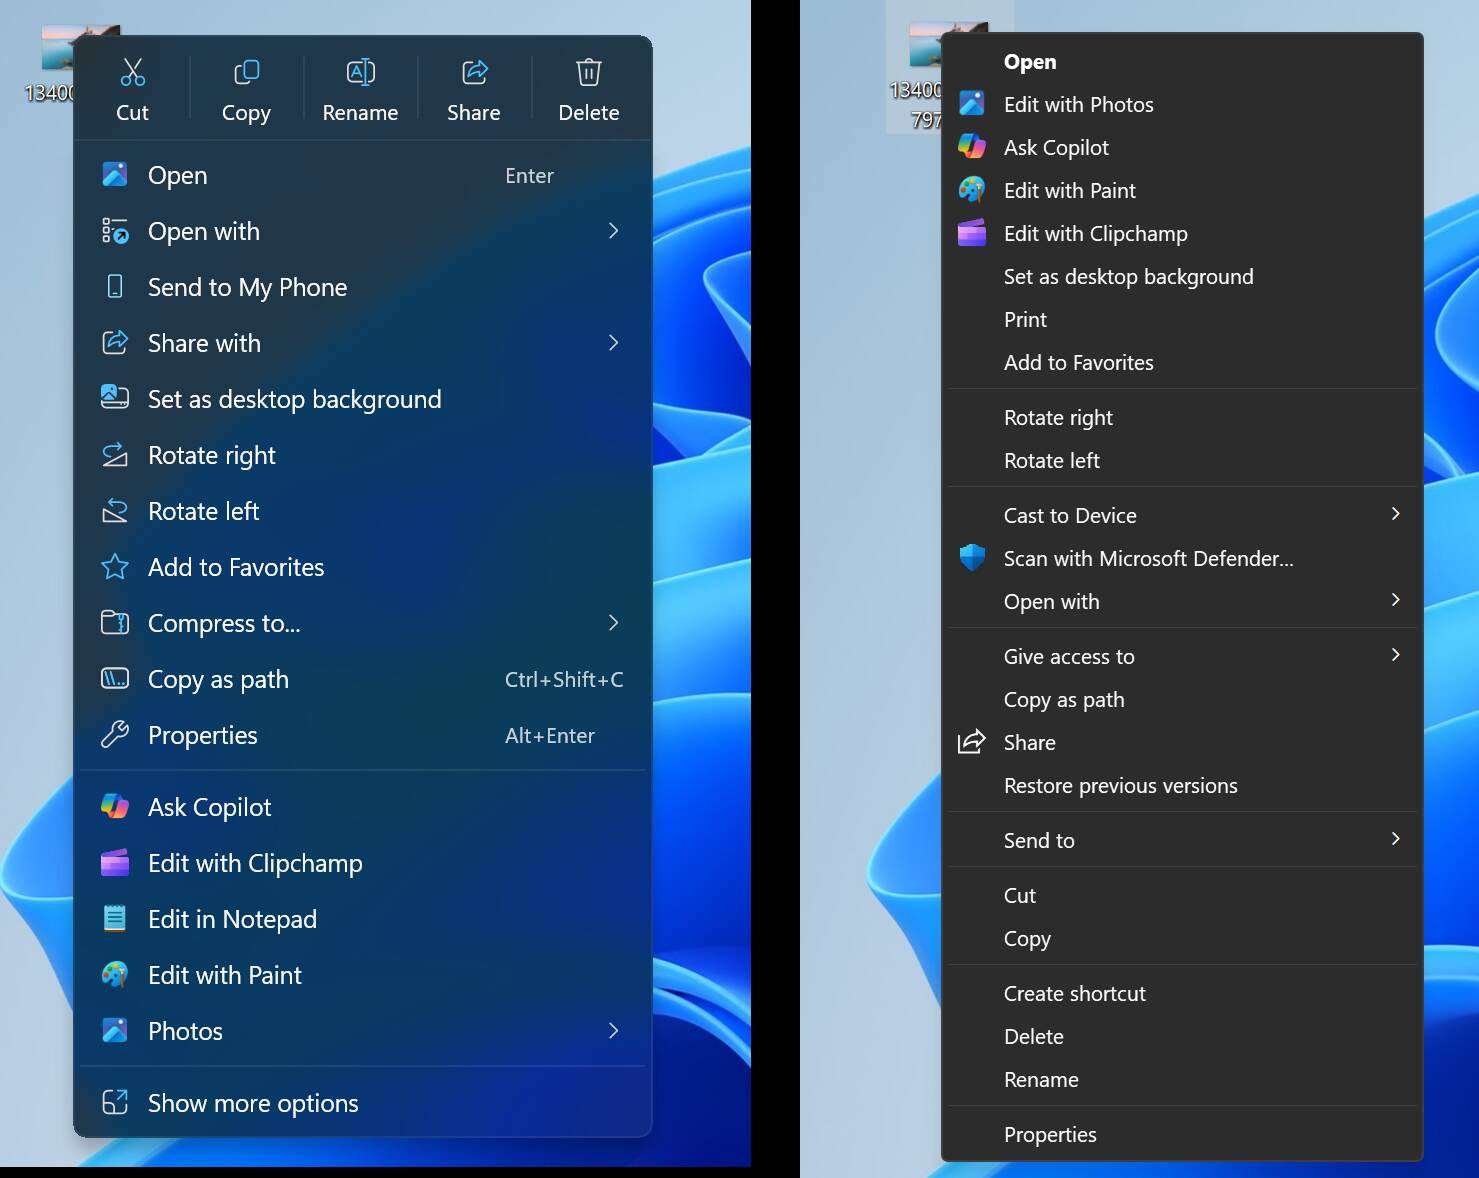
Task: Click the Cut scissors icon in modern menu
Action: (x=132, y=72)
